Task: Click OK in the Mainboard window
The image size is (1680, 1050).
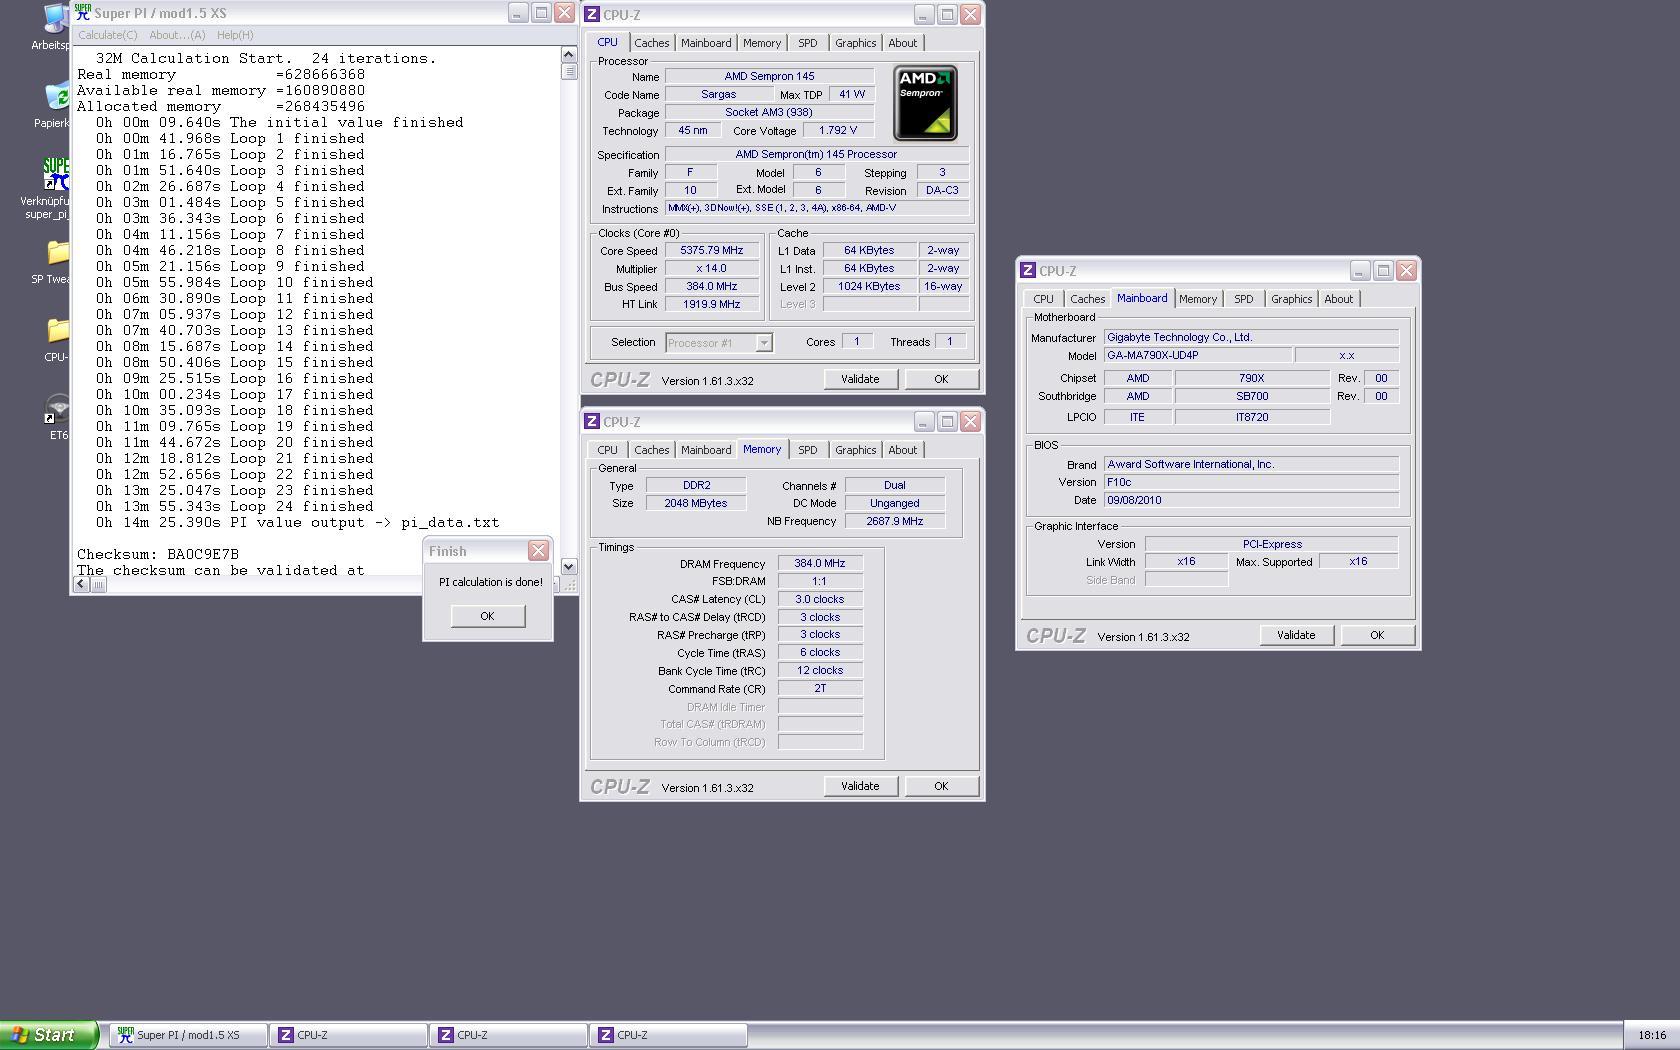Action: pyautogui.click(x=1377, y=635)
